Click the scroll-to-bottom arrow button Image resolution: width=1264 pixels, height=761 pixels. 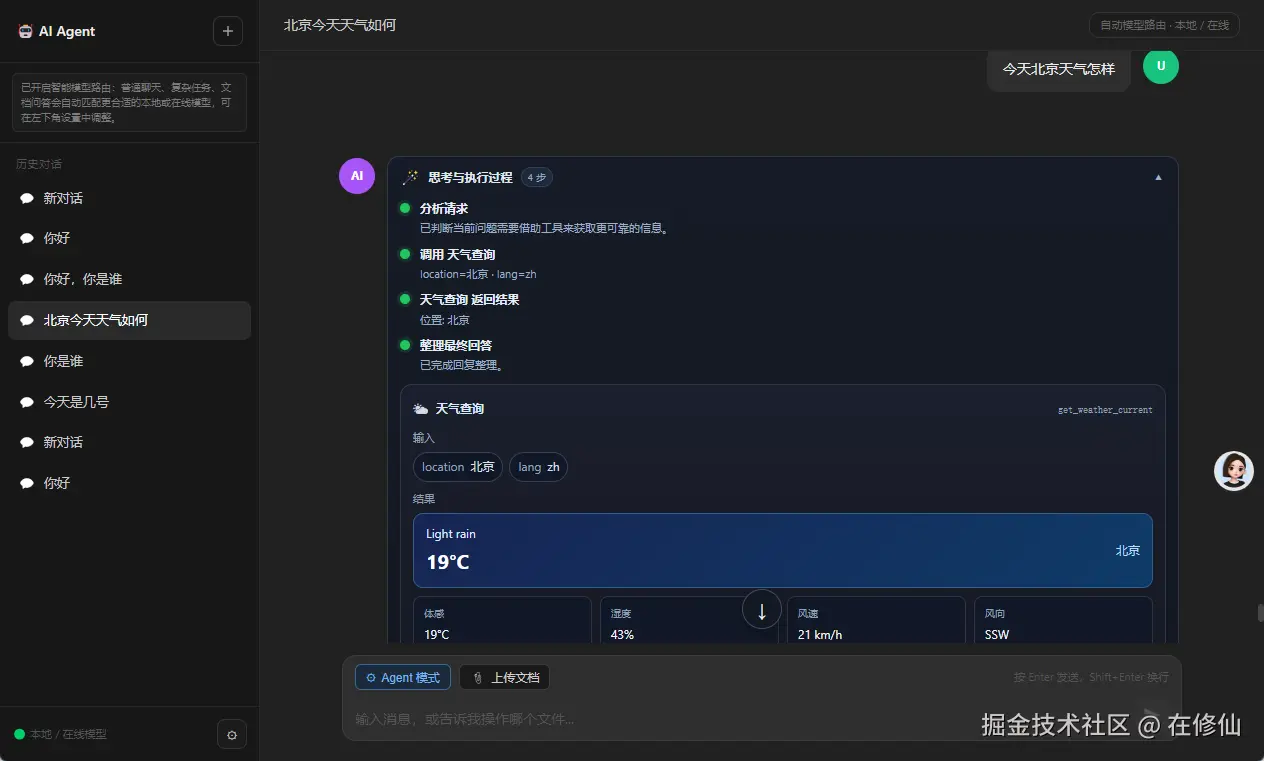tap(762, 610)
